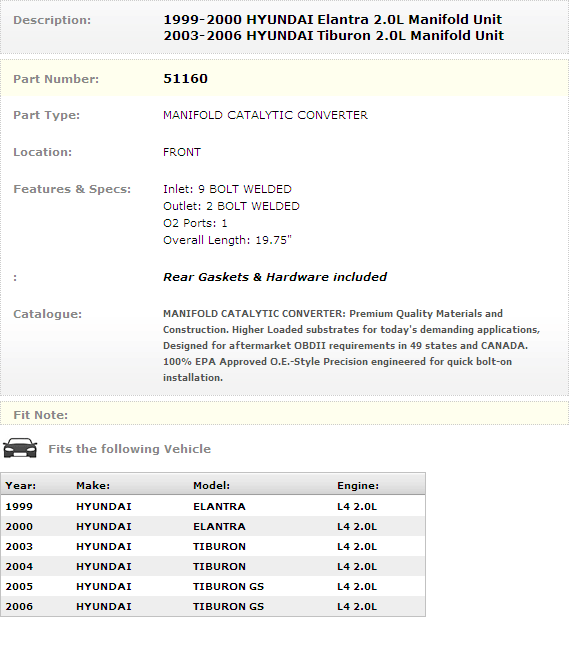Click ELANTRA in the 2000 row

pos(219,527)
